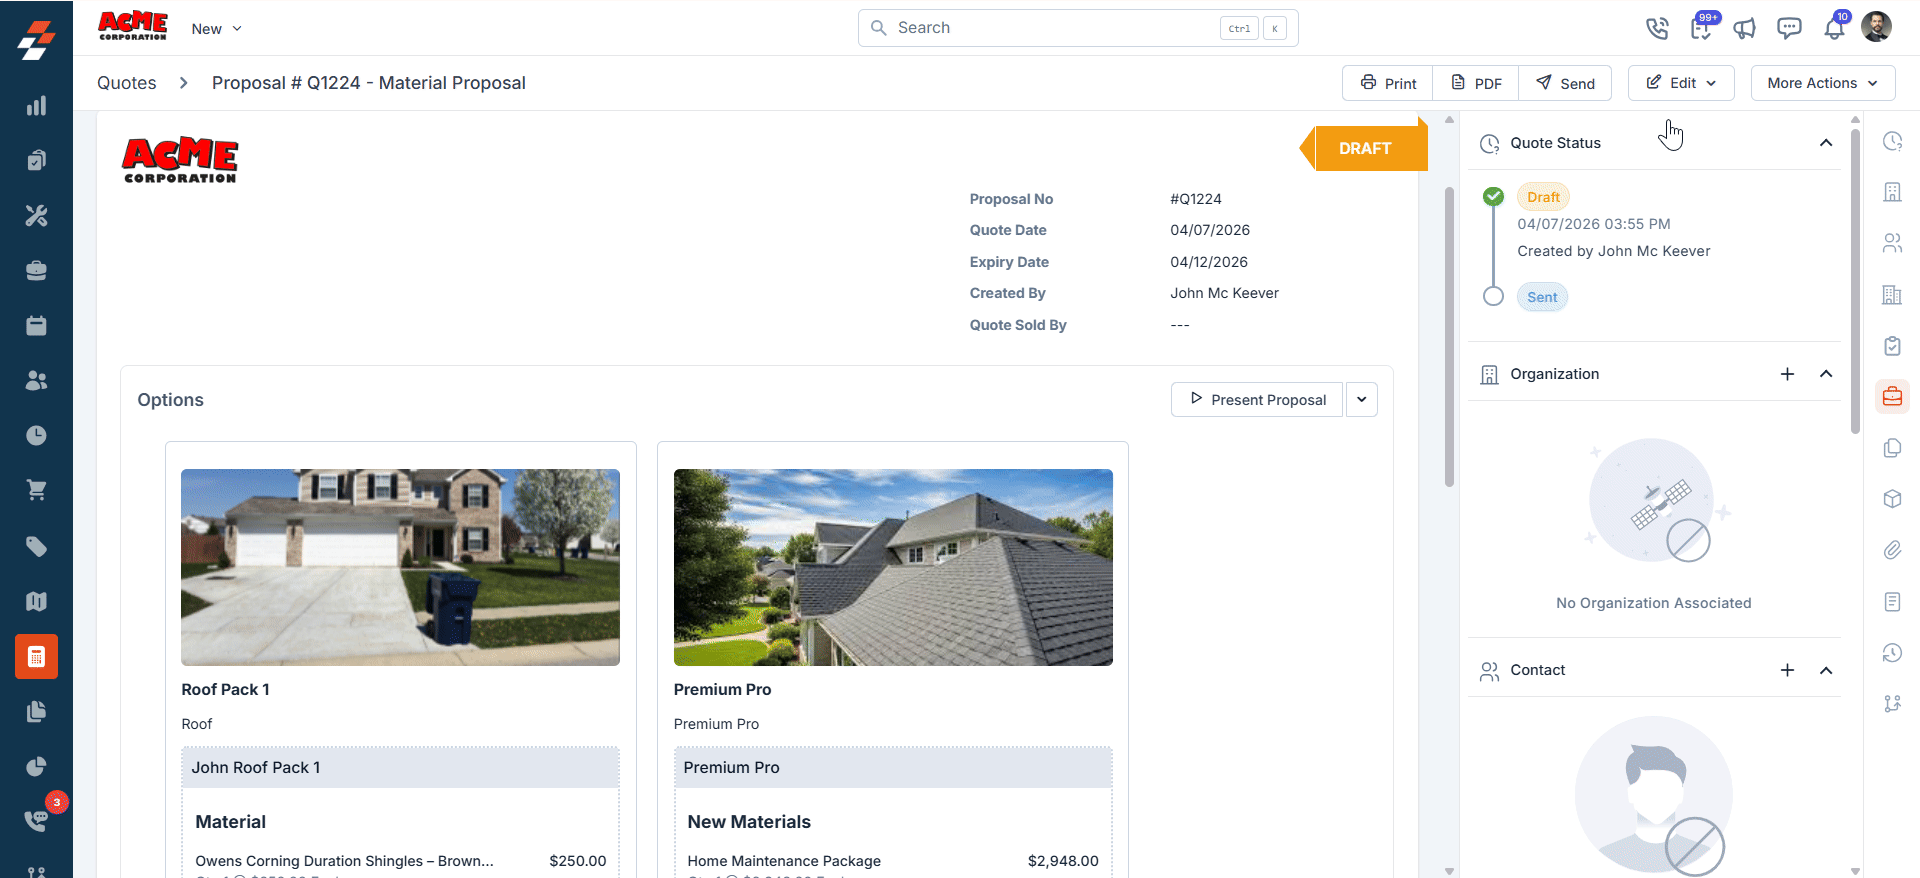
Task: Open the dropdown arrow beside Present Proposal
Action: tap(1361, 399)
